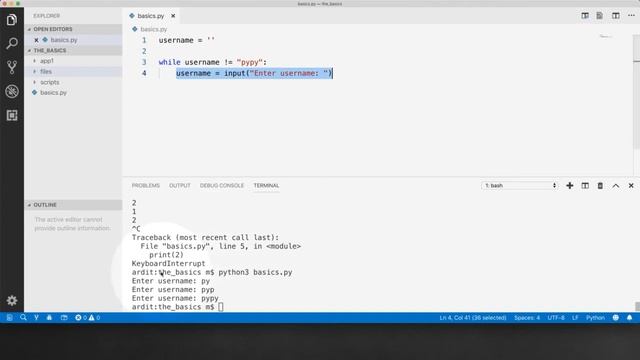Collapse the Open Editors section
640x360 pixels.
73,29
